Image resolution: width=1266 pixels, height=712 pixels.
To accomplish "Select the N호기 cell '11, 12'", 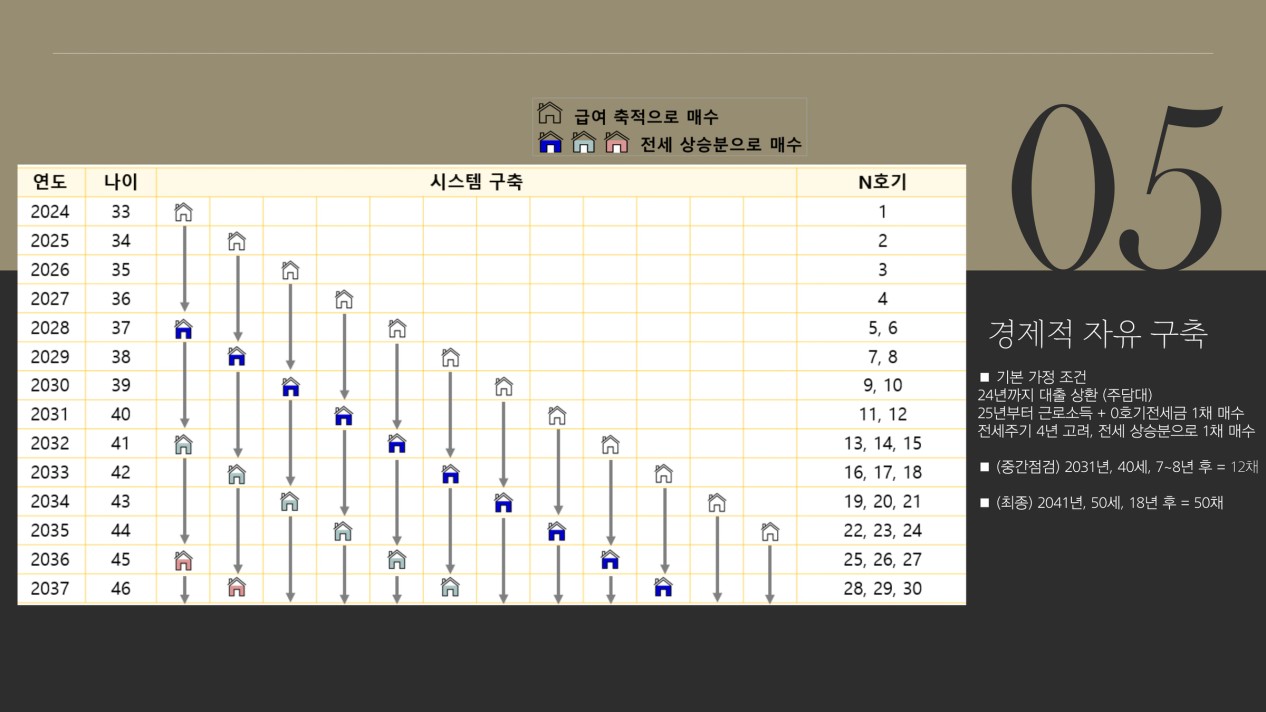I will (x=882, y=415).
